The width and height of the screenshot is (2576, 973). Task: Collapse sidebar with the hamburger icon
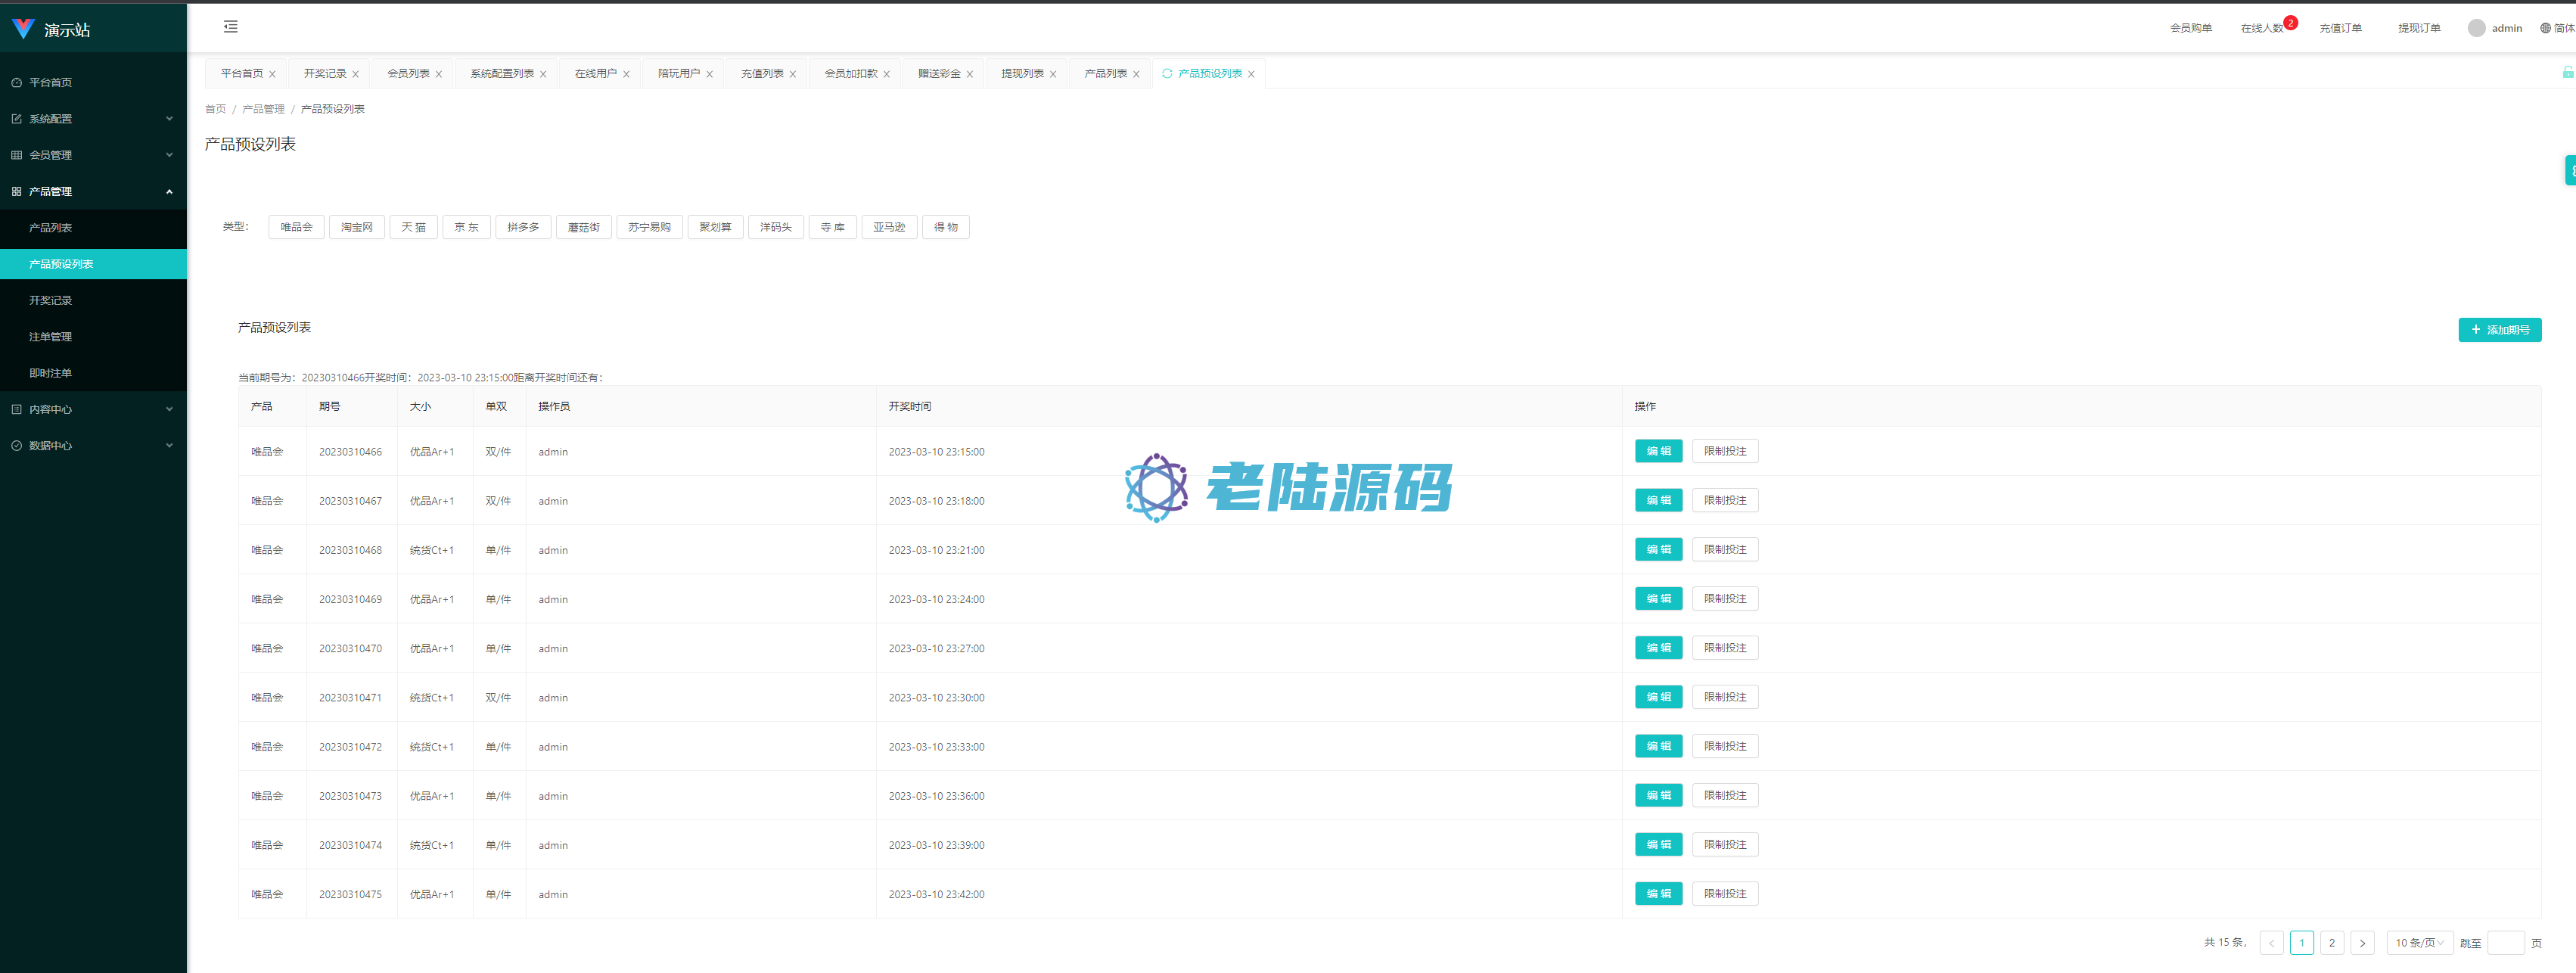[x=230, y=27]
